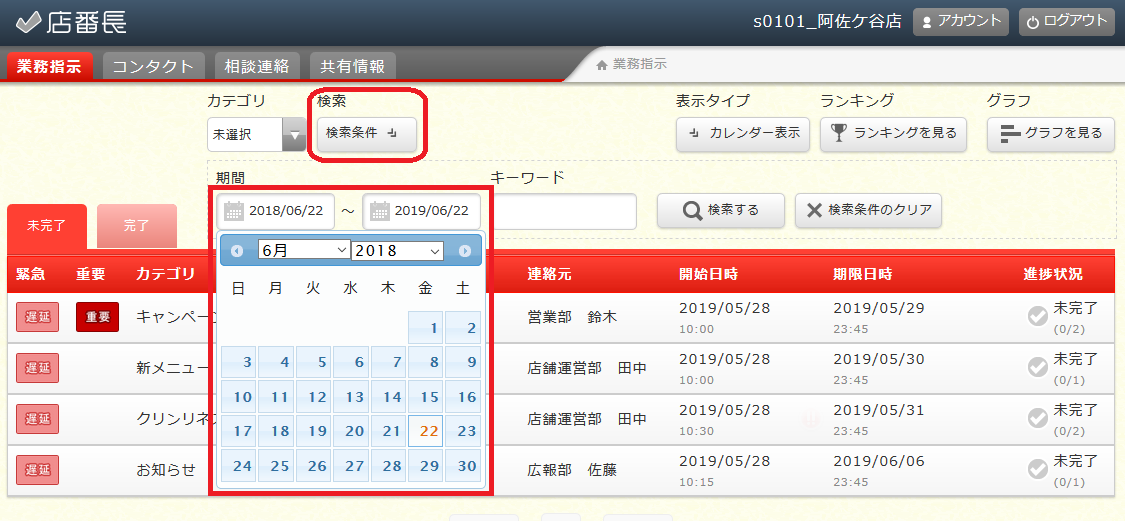
Task: Click the start date field 2018/06/22
Action: pos(276,211)
